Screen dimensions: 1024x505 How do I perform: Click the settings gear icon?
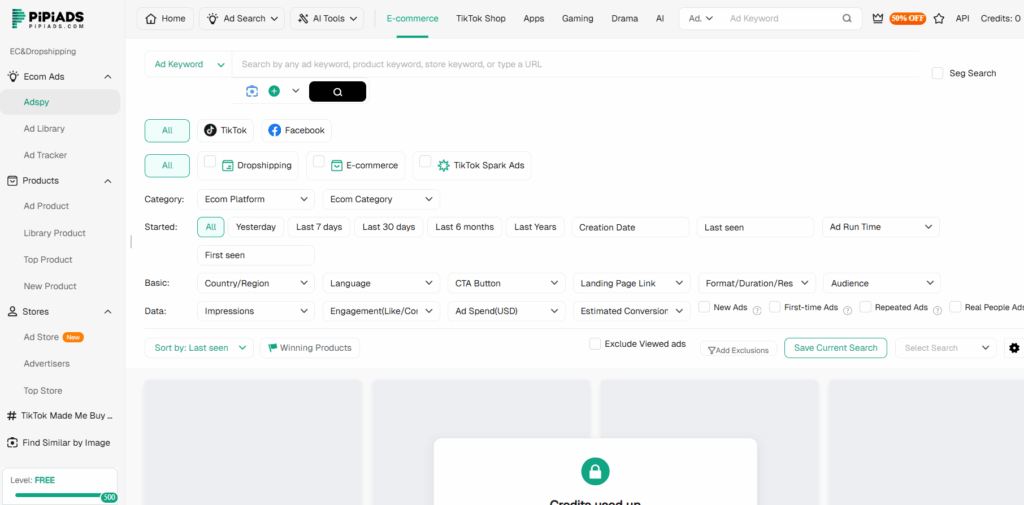click(1014, 348)
